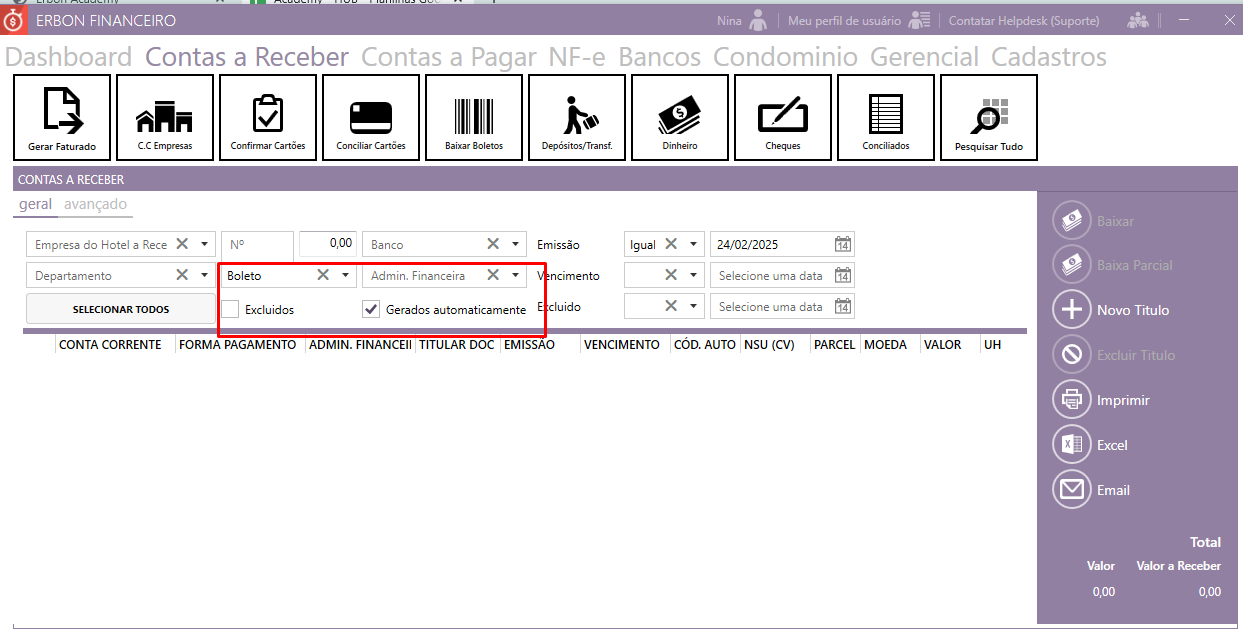Switch to the avançado tab
The width and height of the screenshot is (1243, 639).
pos(95,204)
